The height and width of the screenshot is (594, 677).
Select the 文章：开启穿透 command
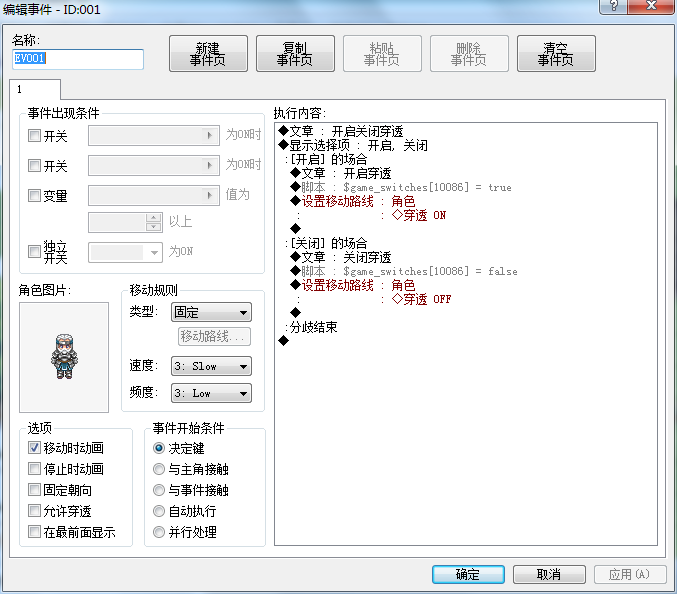341,174
